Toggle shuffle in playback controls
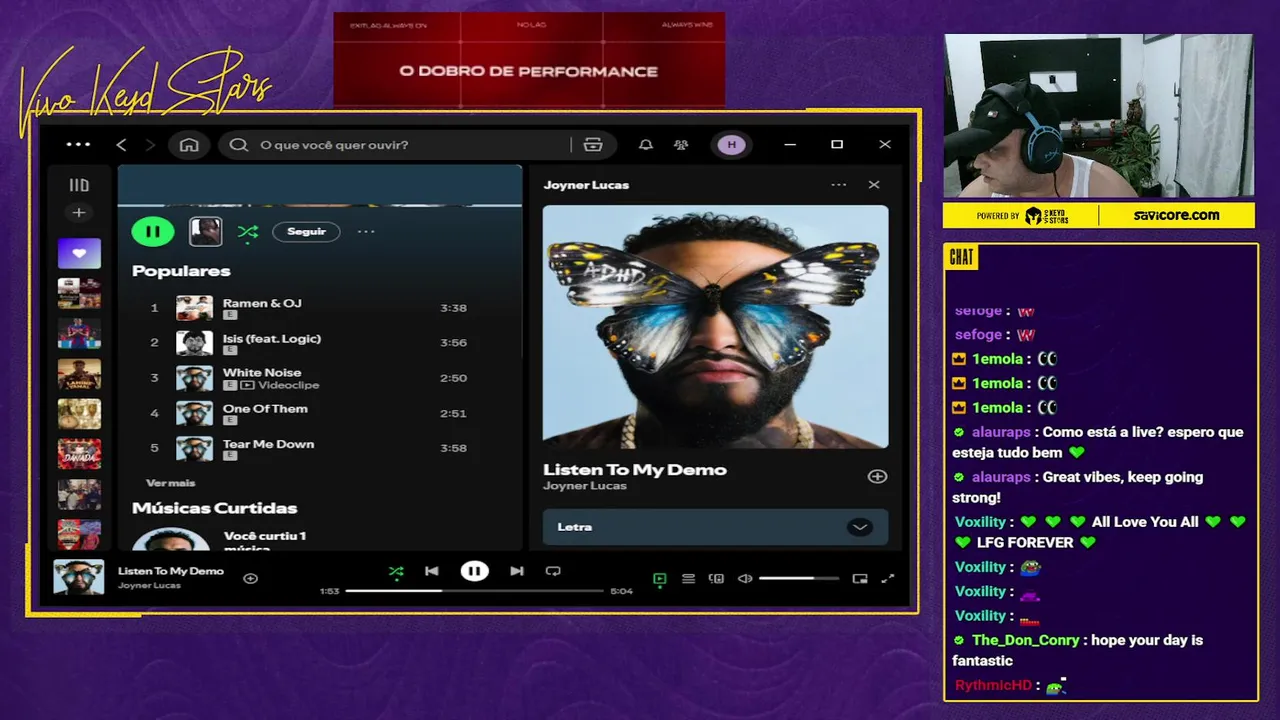 (x=396, y=571)
